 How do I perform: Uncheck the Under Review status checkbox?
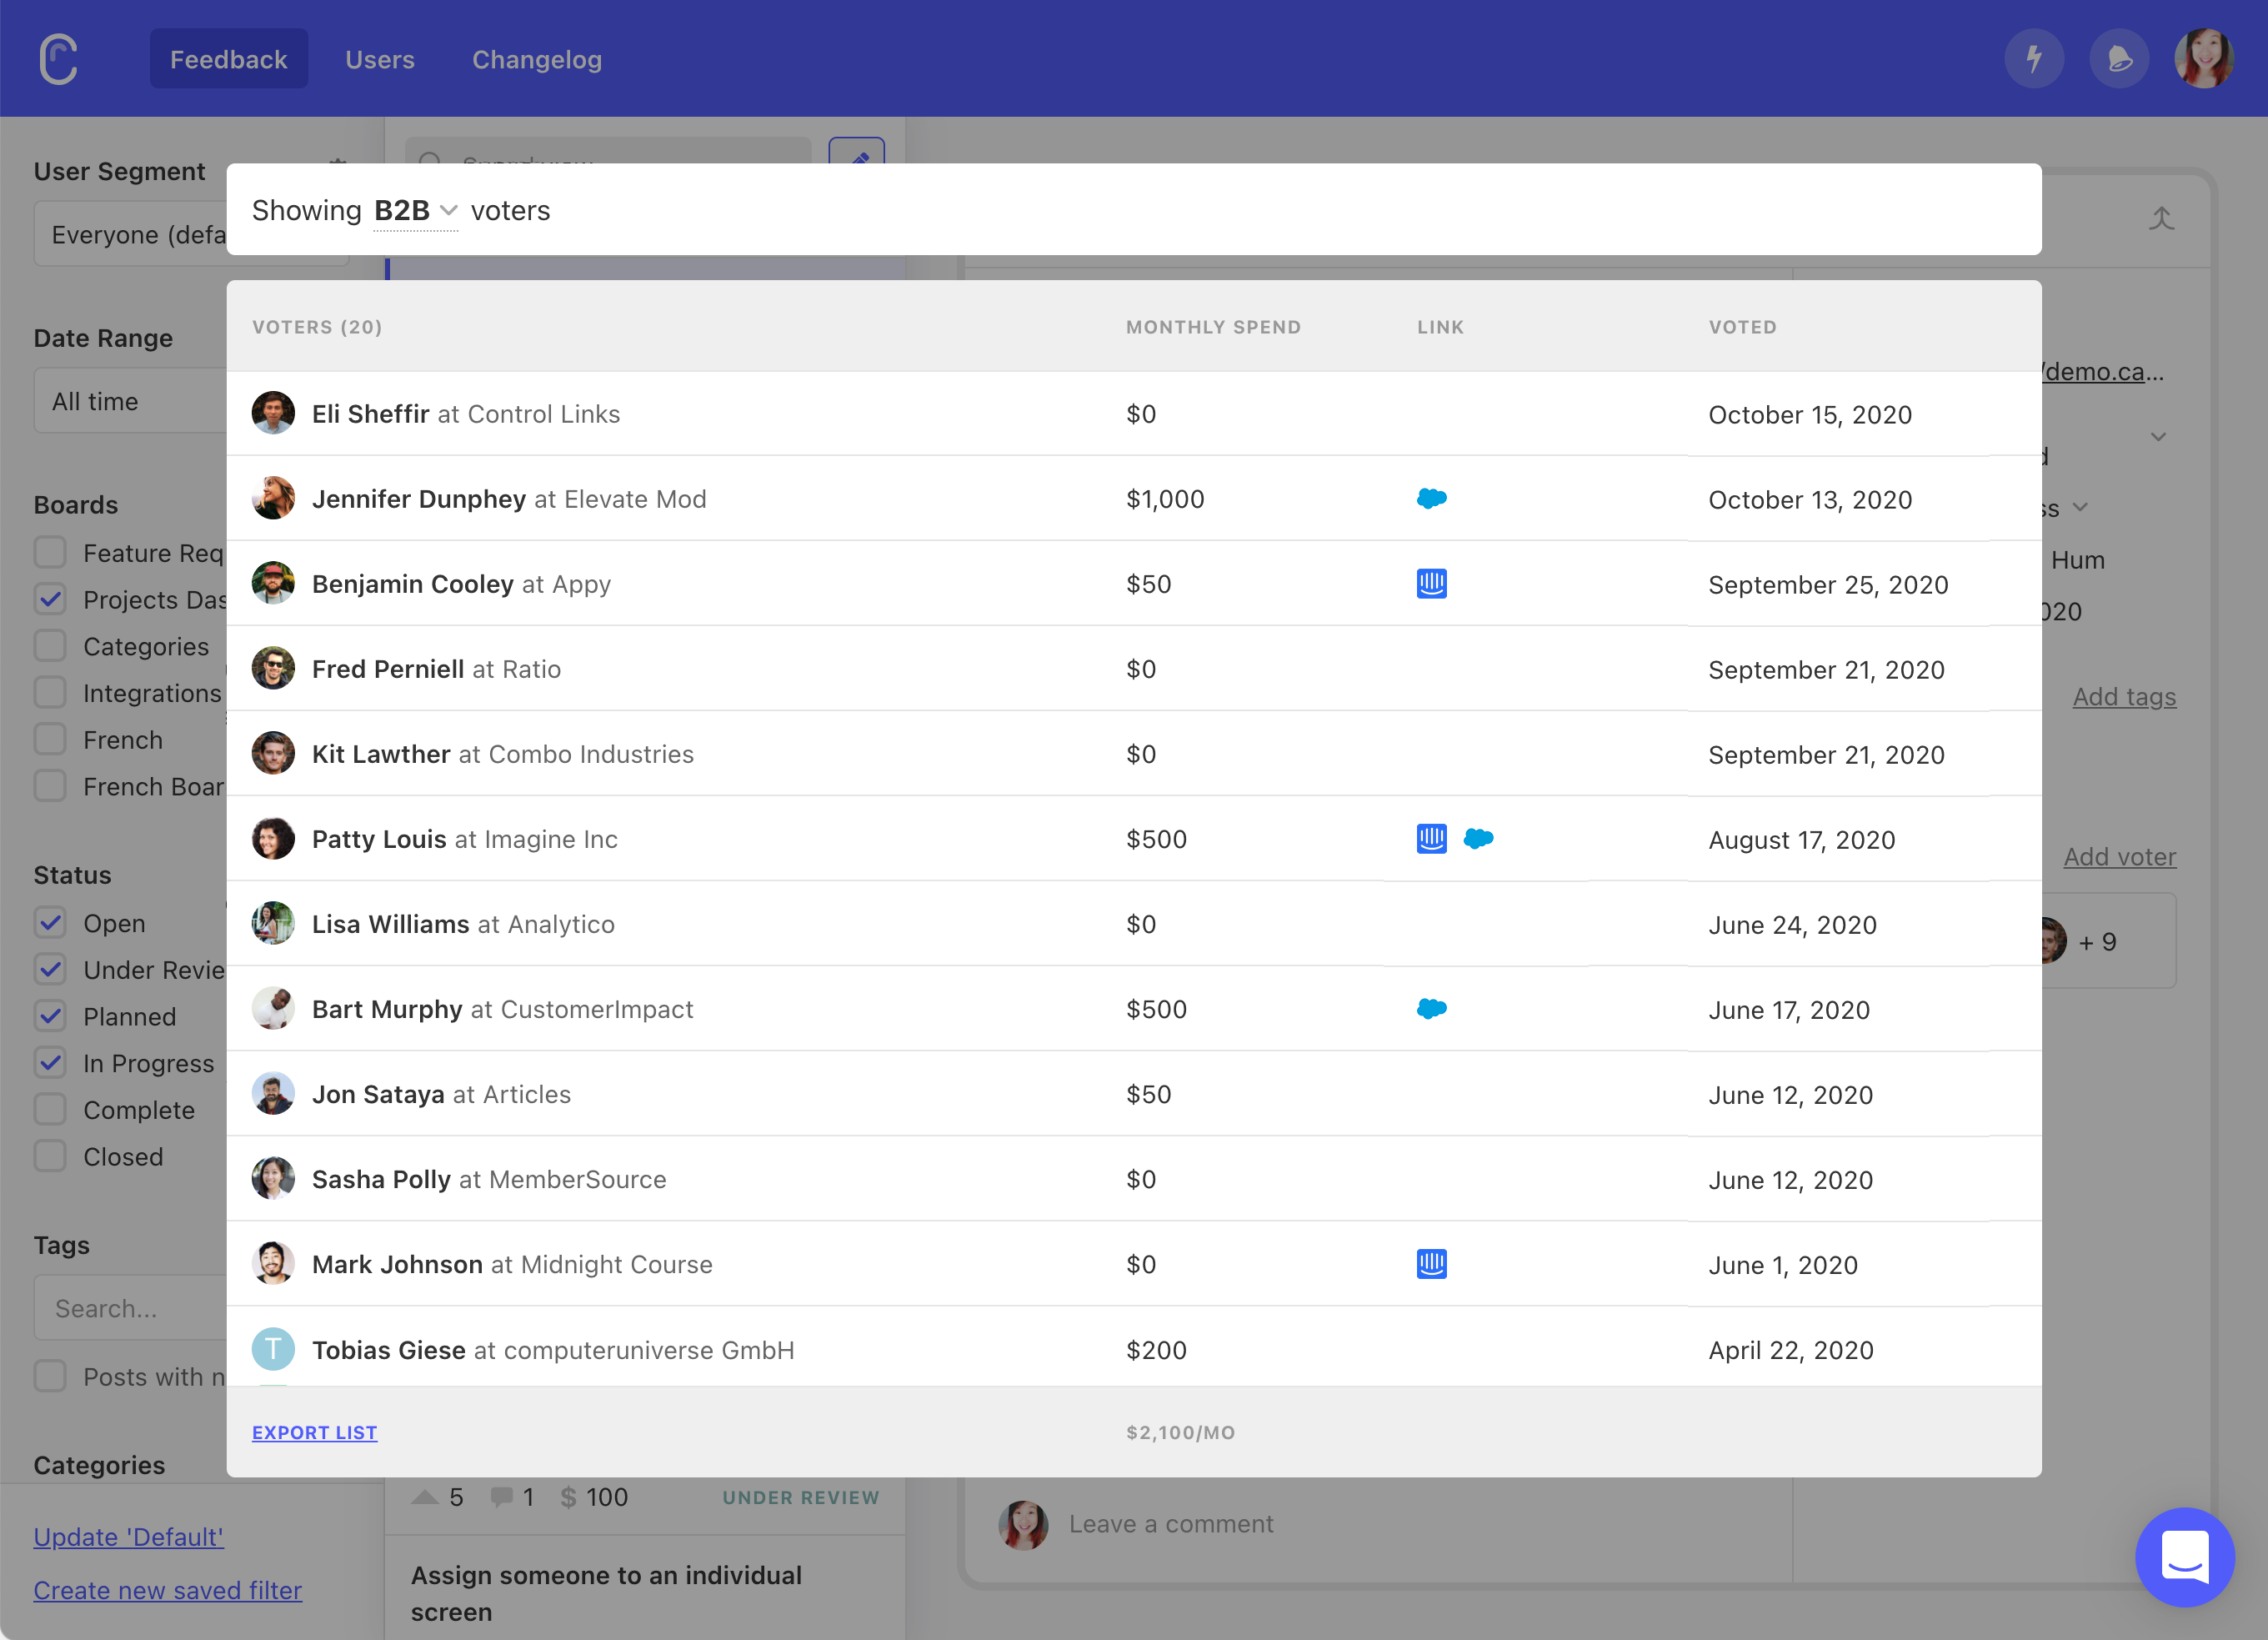tap(50, 969)
